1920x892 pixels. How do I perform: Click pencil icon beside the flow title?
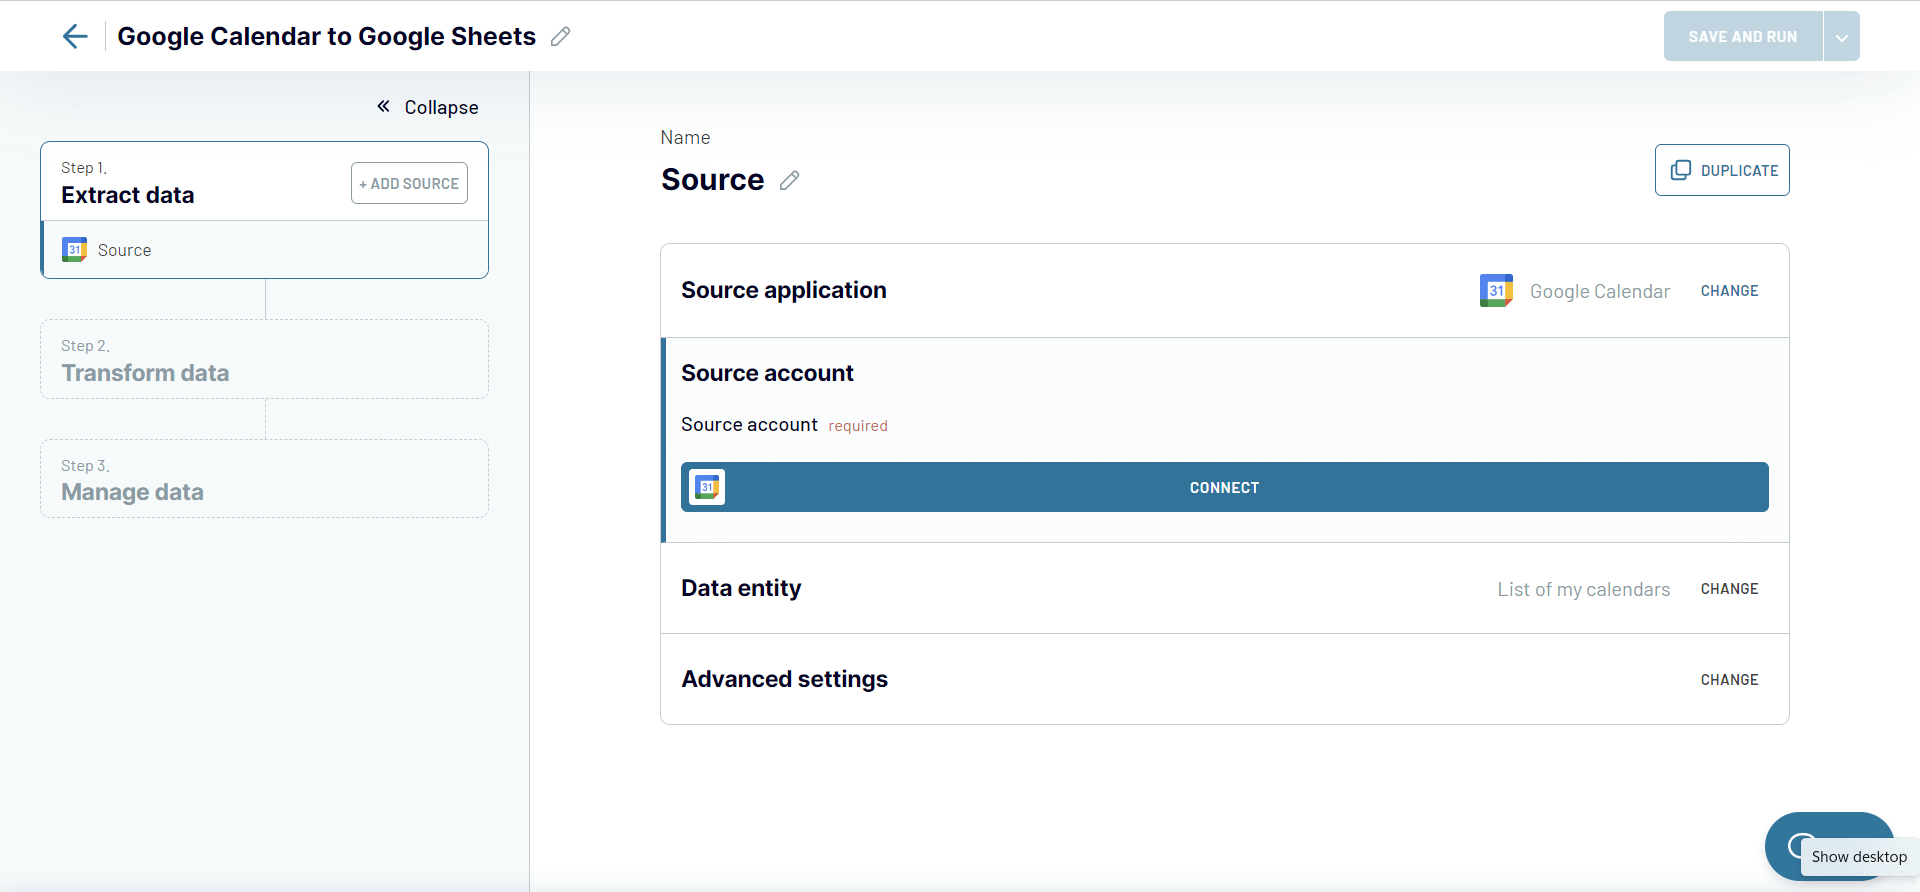point(561,37)
